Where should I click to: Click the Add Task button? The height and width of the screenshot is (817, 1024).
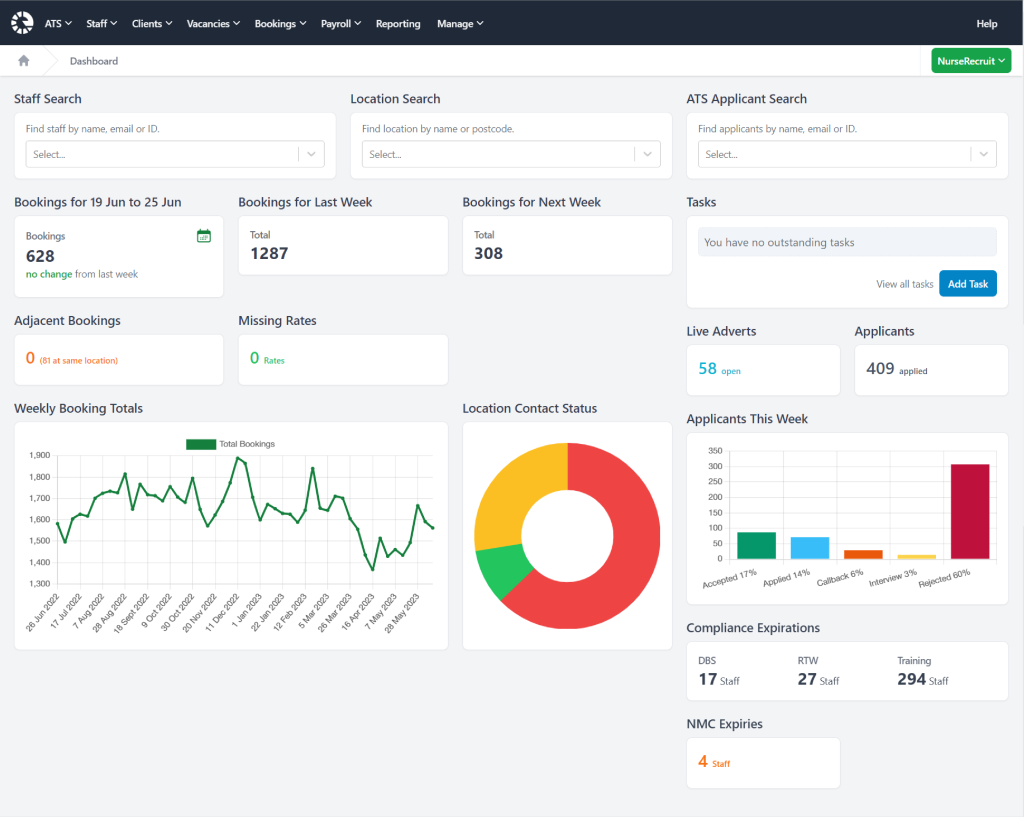(967, 283)
